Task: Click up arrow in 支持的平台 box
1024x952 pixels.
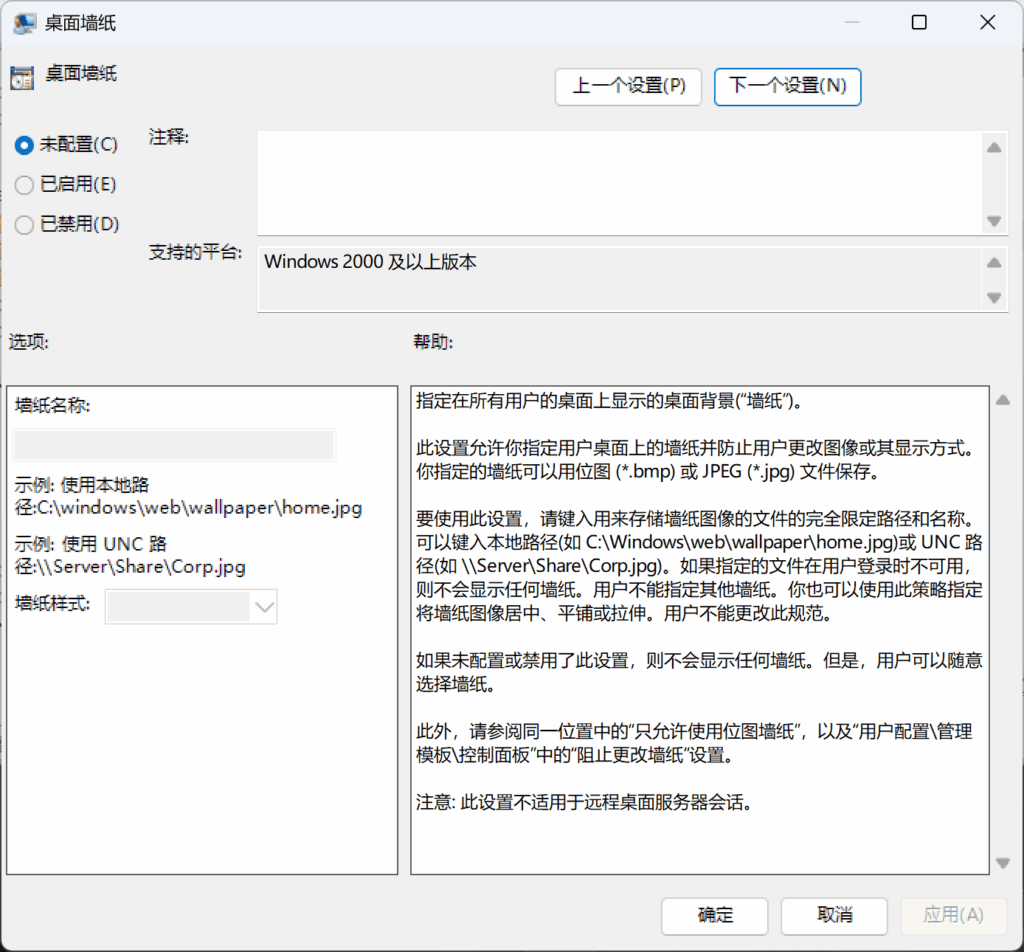Action: click(993, 263)
